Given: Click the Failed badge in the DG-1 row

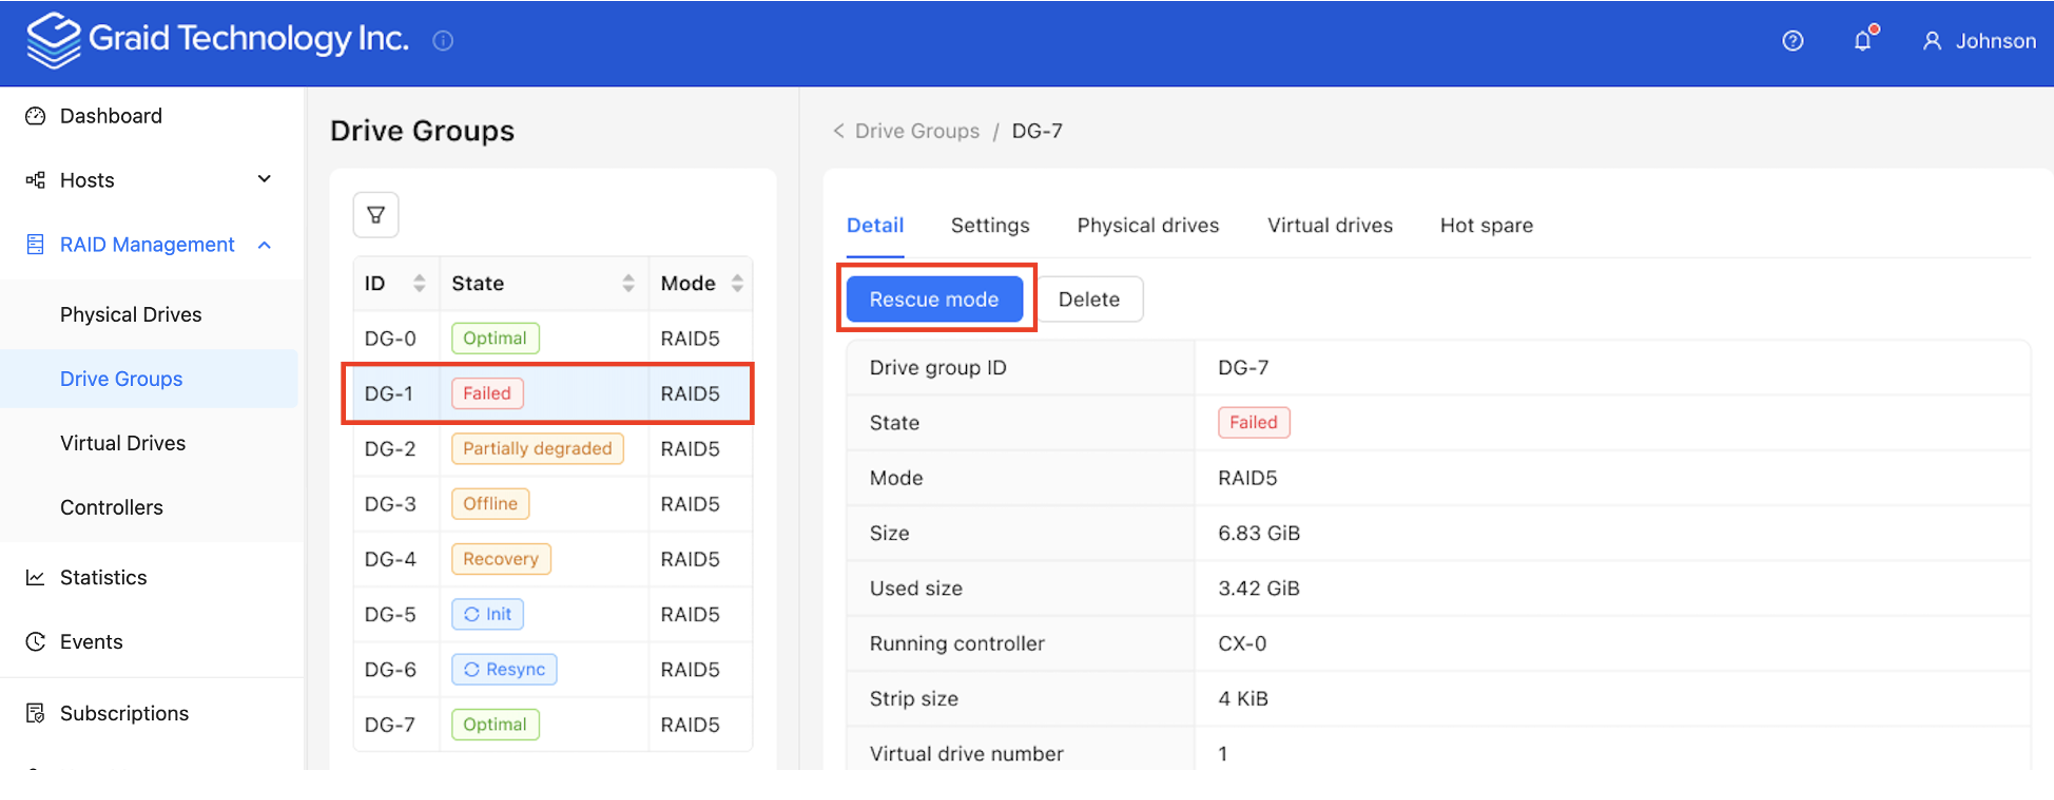Looking at the screenshot, I should [487, 394].
